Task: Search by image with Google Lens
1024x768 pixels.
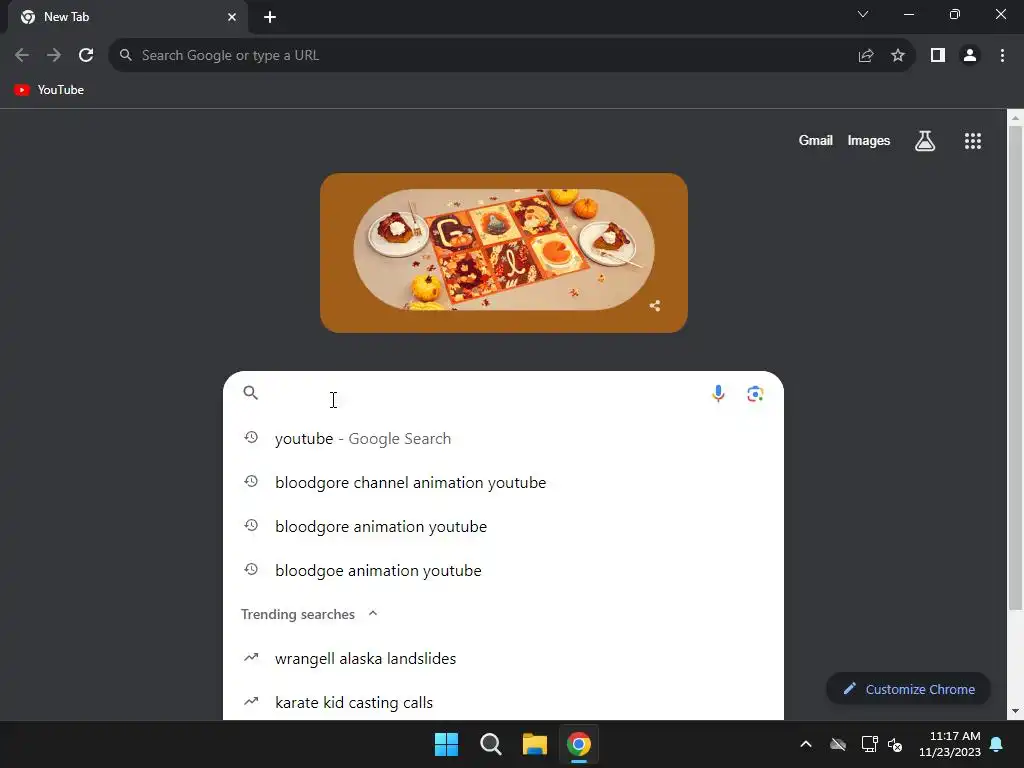Action: pyautogui.click(x=756, y=394)
